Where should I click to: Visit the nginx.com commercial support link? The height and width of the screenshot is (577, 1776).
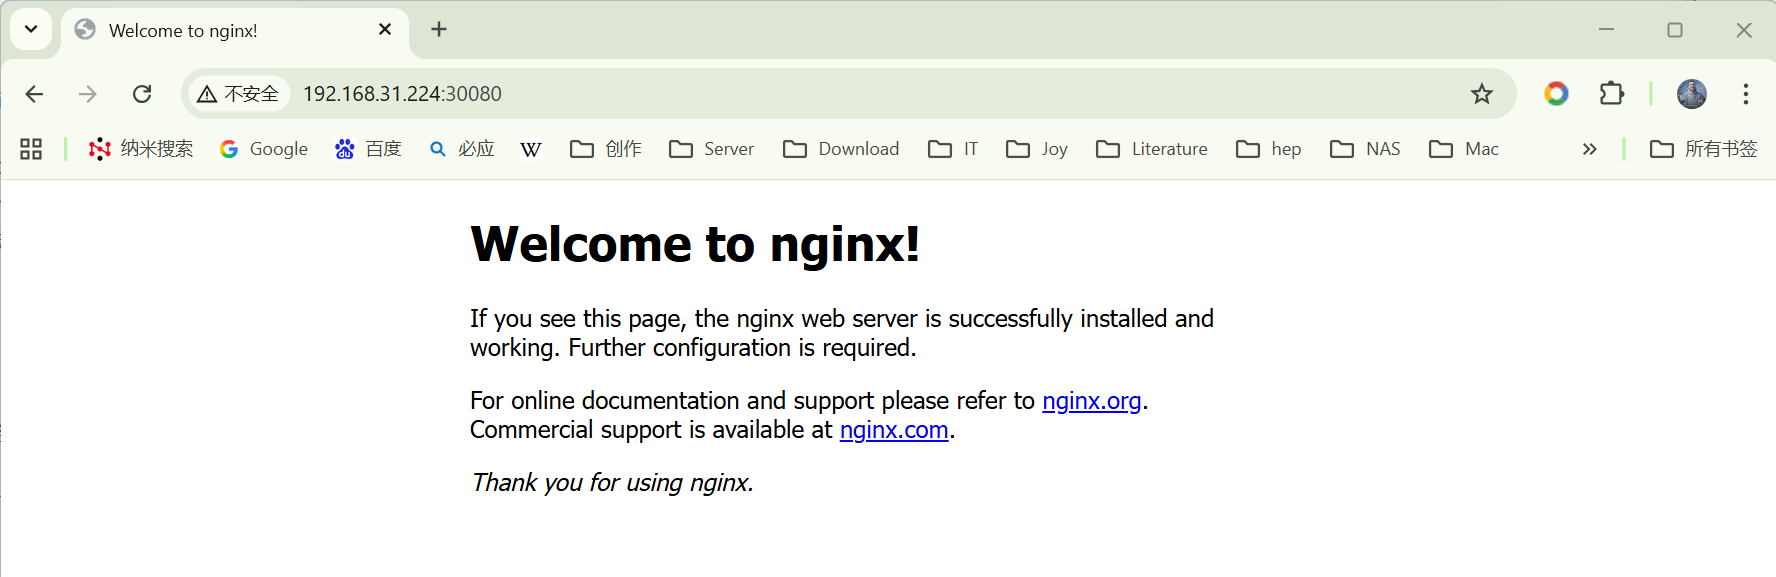tap(893, 430)
